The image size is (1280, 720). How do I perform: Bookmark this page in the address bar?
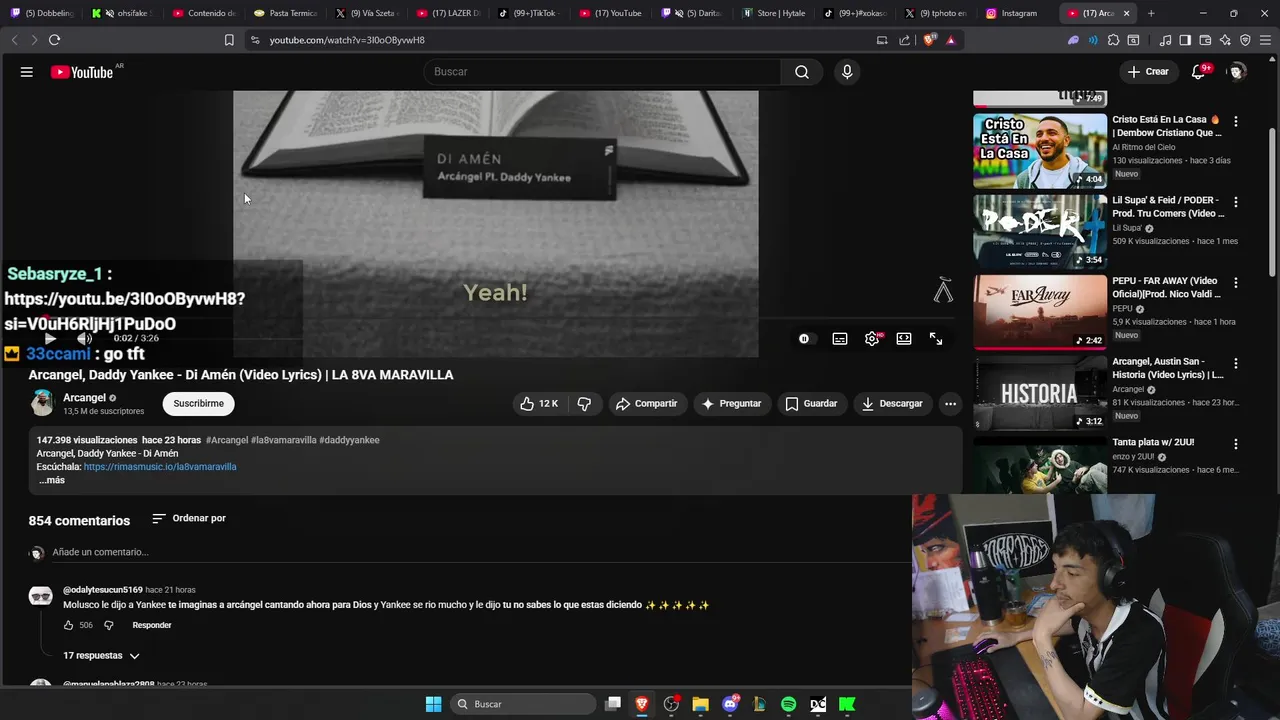coord(229,40)
